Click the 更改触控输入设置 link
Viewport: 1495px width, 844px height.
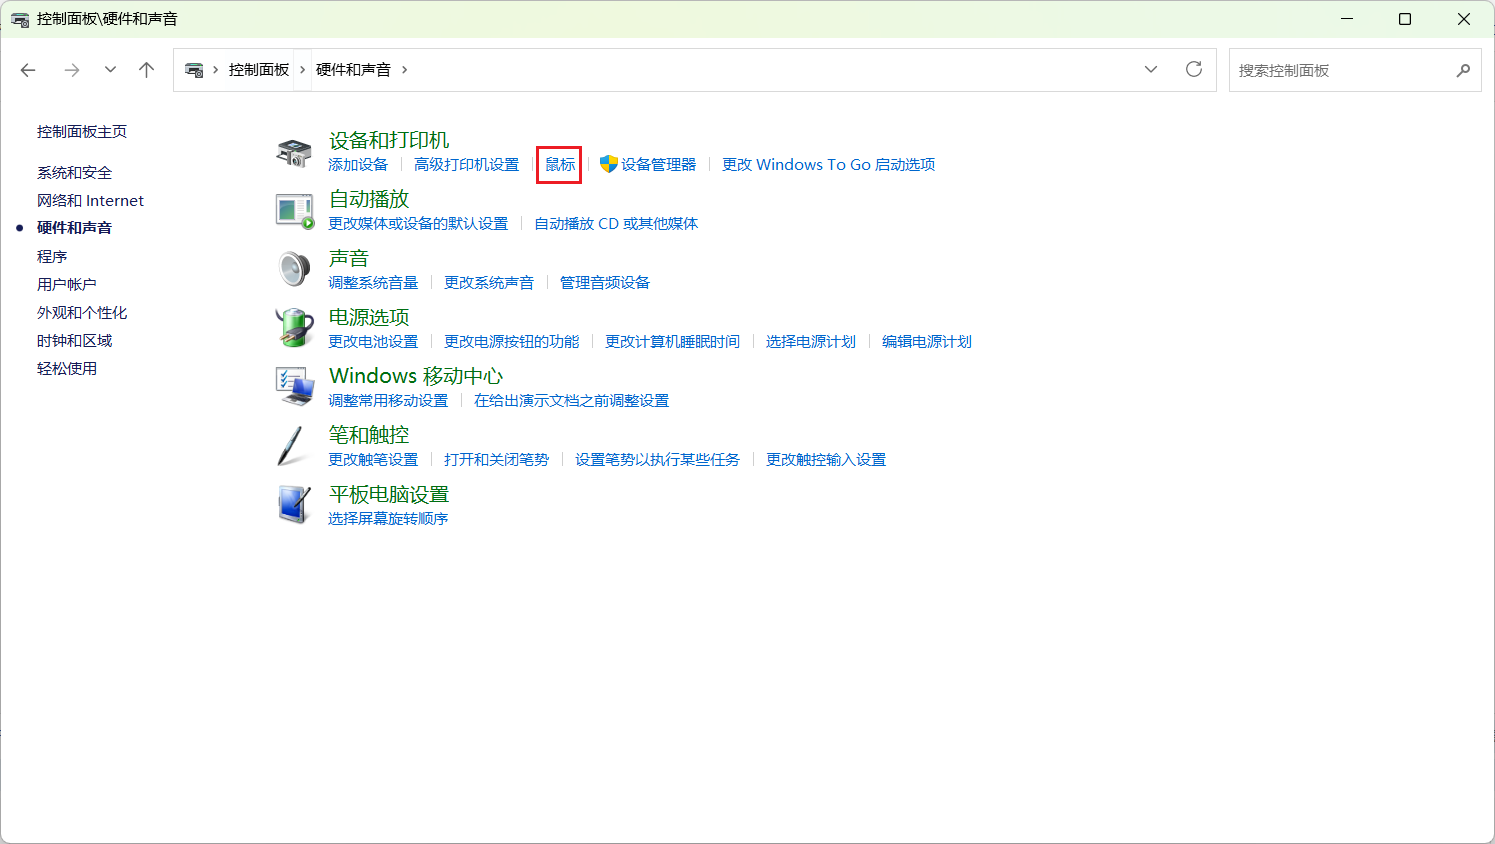coord(826,460)
